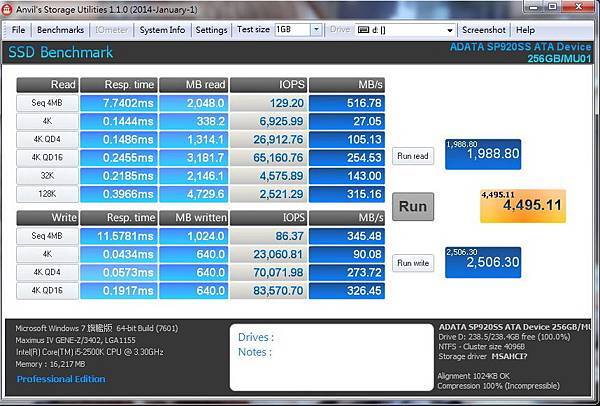Image resolution: width=600 pixels, height=406 pixels.
Task: Click the Run read button
Action: point(413,156)
